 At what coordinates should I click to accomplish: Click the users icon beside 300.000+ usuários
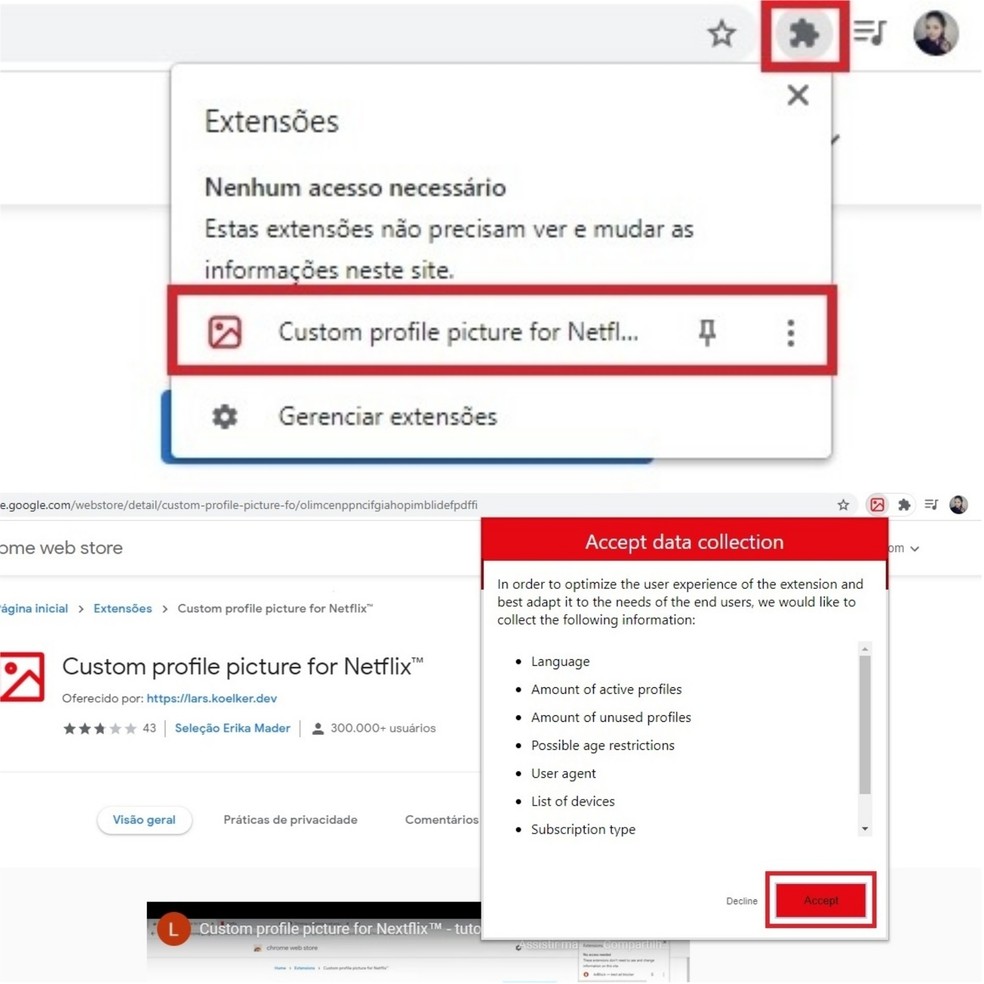[x=318, y=729]
